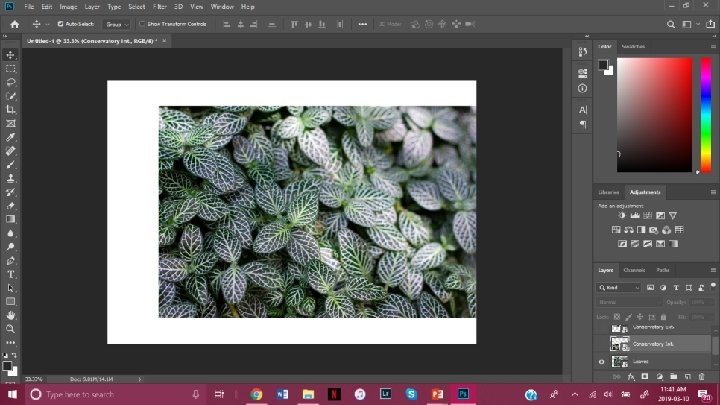Open the Info panel icon
Viewport: 720px width, 405px height.
coord(582,88)
